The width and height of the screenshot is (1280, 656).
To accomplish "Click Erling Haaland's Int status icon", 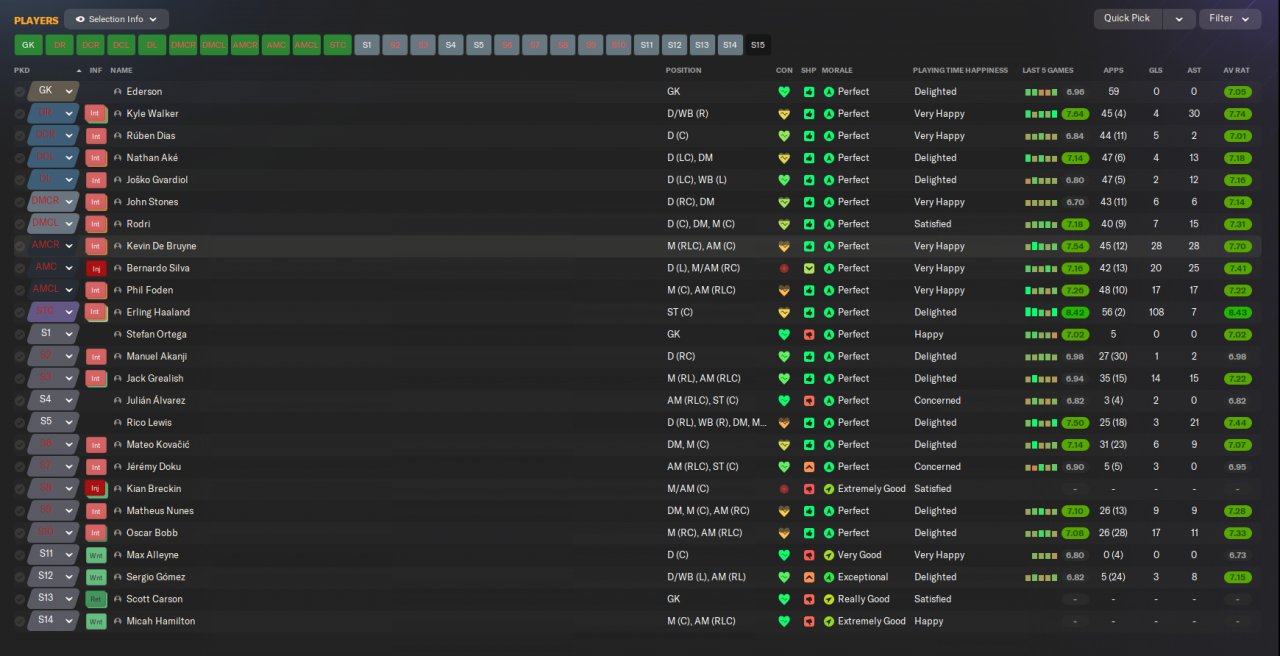I will tap(96, 312).
